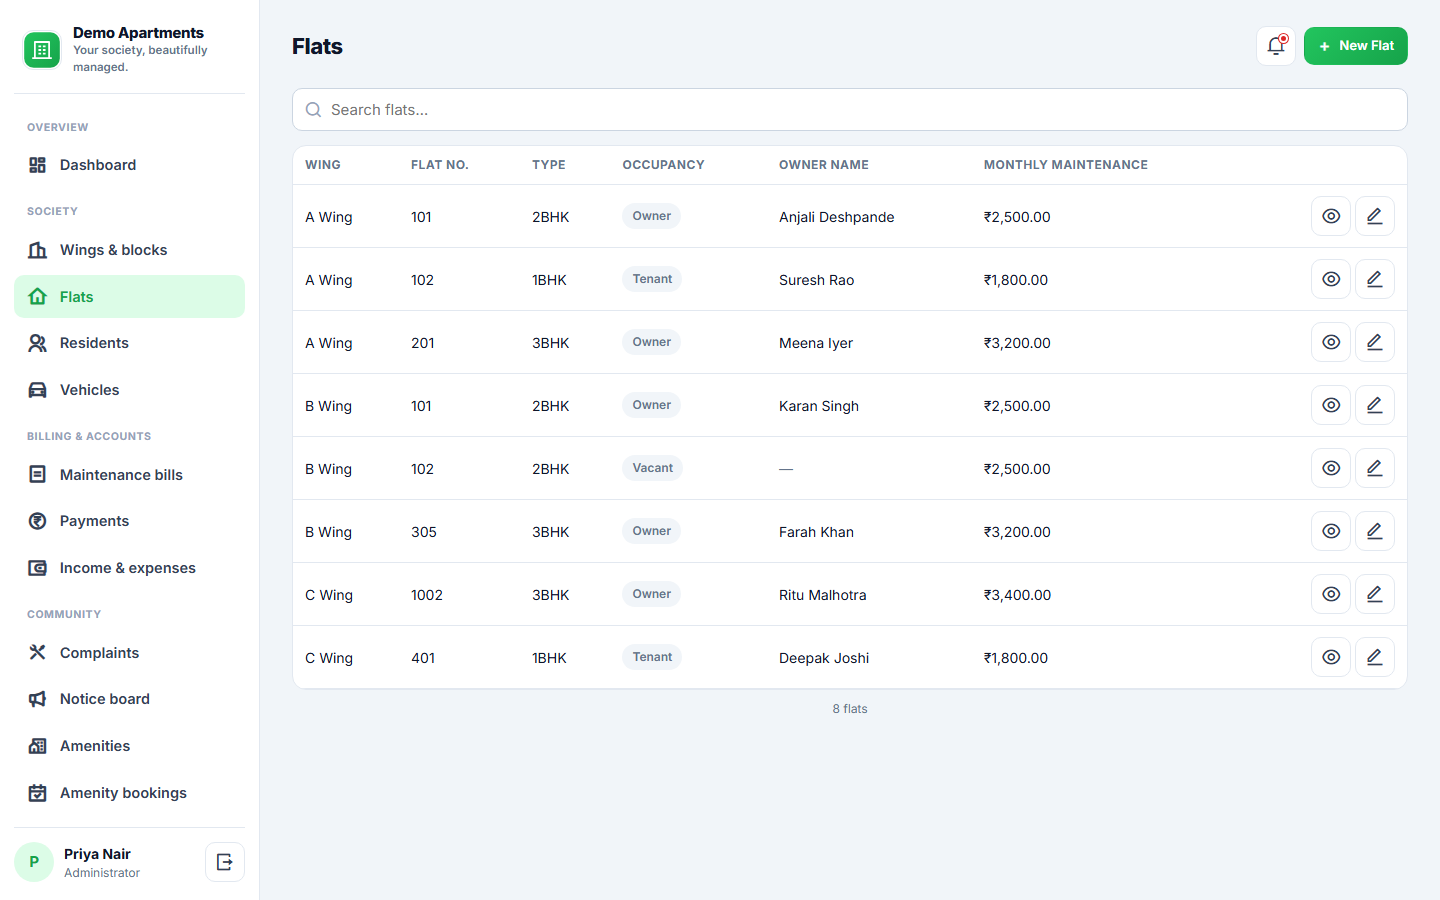Click the logout icon beside Priya Nair
The height and width of the screenshot is (900, 1440).
pyautogui.click(x=225, y=862)
